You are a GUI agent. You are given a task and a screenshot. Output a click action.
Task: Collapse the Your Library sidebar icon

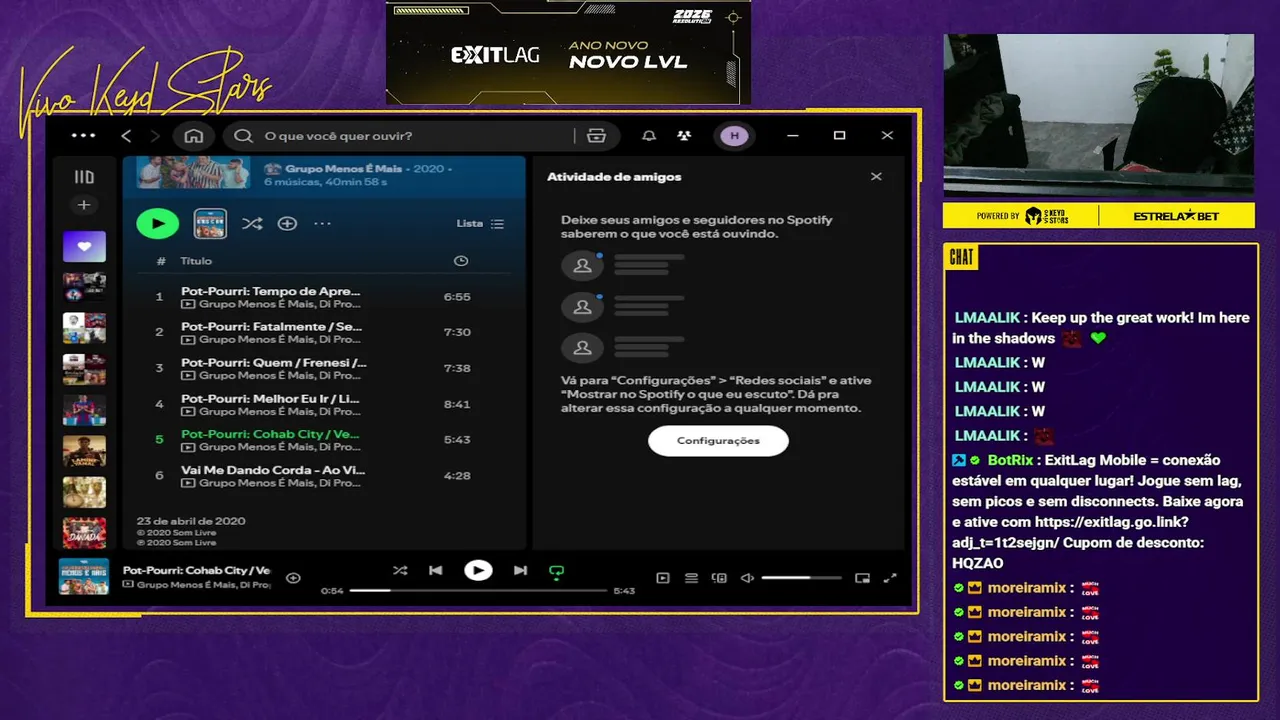tap(84, 177)
